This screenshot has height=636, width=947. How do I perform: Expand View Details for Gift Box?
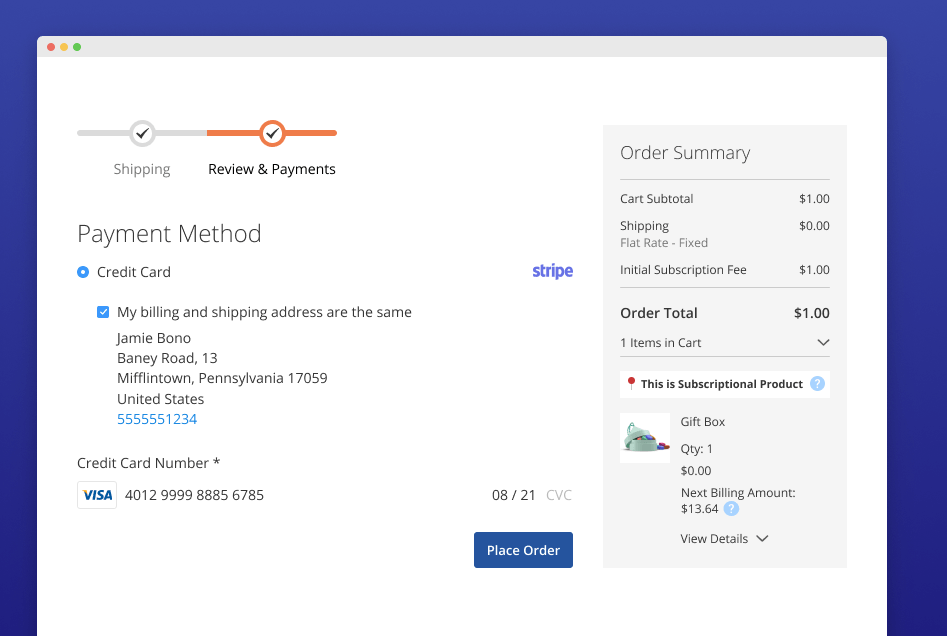click(x=724, y=538)
